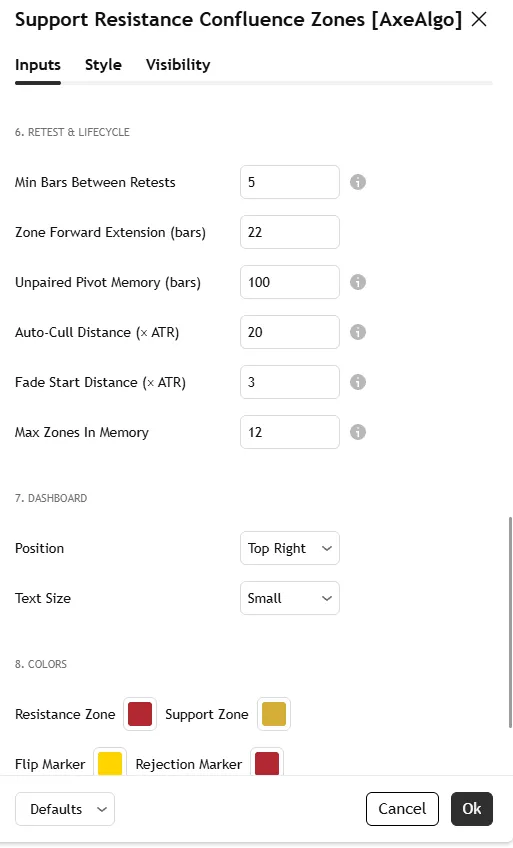513x848 pixels.
Task: Open the dashboard Position dropdown
Action: click(x=290, y=548)
